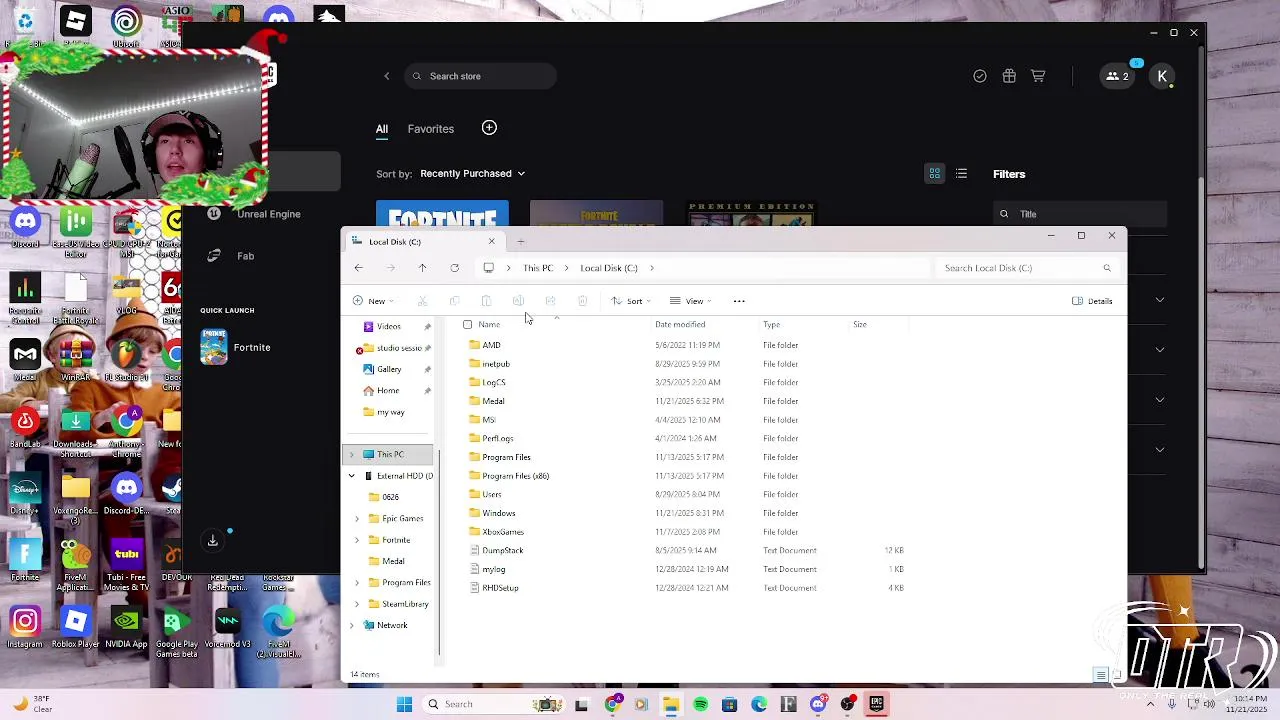Image resolution: width=1280 pixels, height=720 pixels.
Task: Switch to details list view icon in status bar
Action: point(1100,675)
